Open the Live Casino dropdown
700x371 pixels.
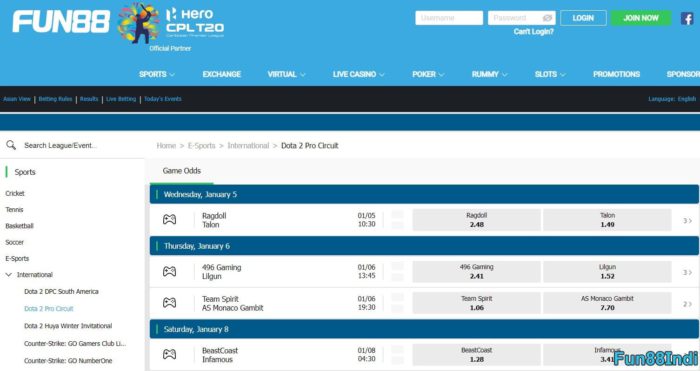click(x=358, y=74)
